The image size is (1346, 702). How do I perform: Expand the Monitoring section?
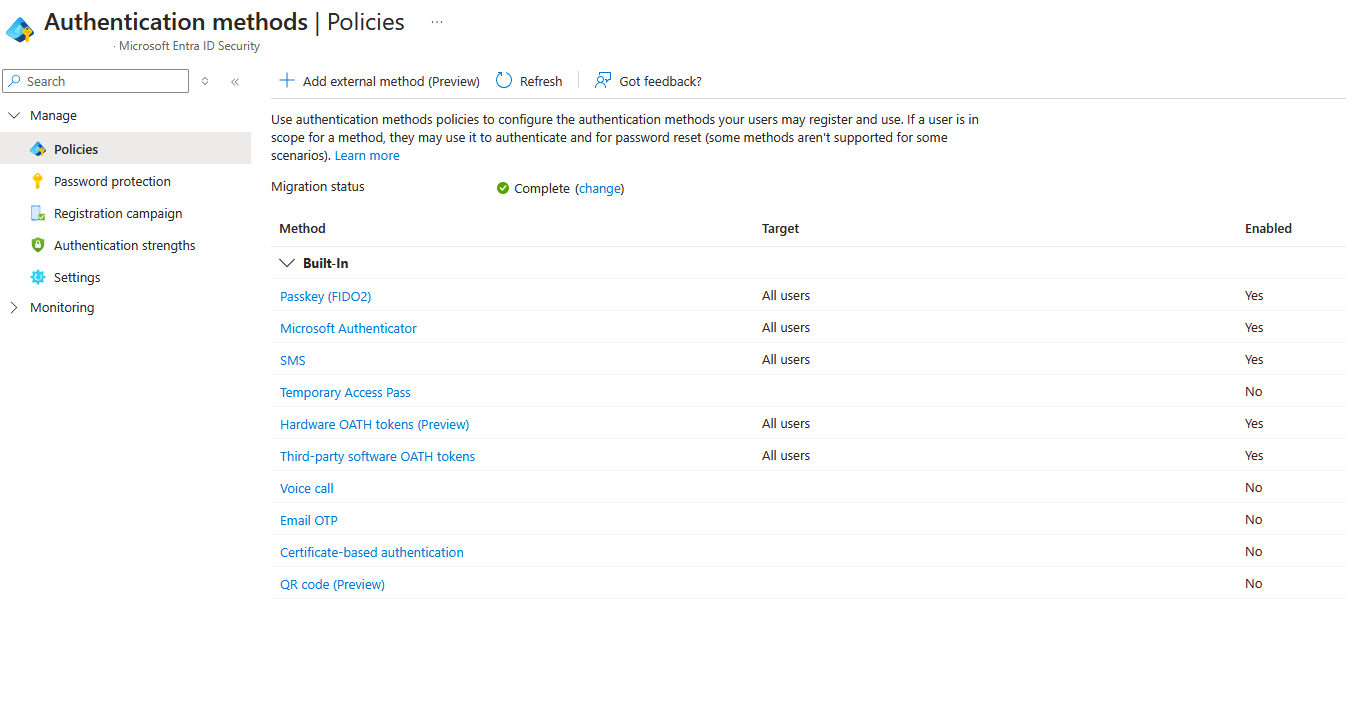pyautogui.click(x=13, y=307)
